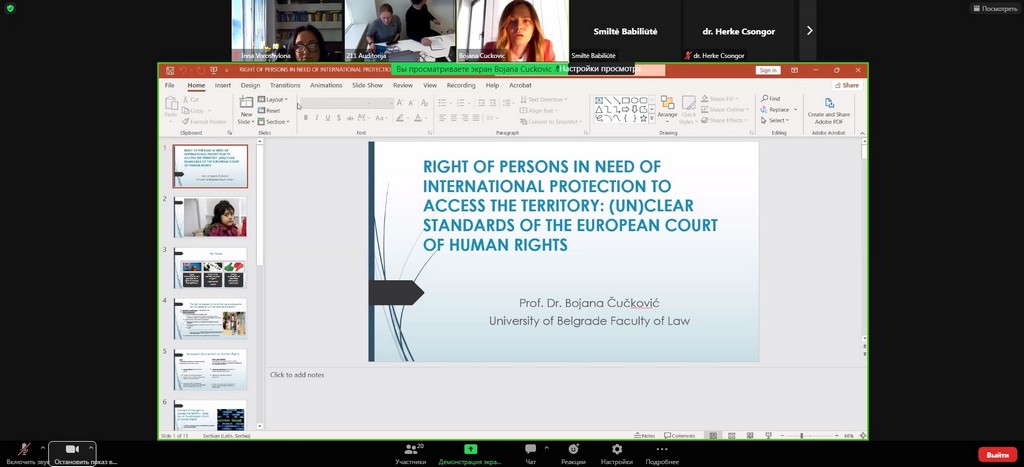Open the Layout dropdown in Slides group
This screenshot has height=467, width=1024.
pos(275,100)
